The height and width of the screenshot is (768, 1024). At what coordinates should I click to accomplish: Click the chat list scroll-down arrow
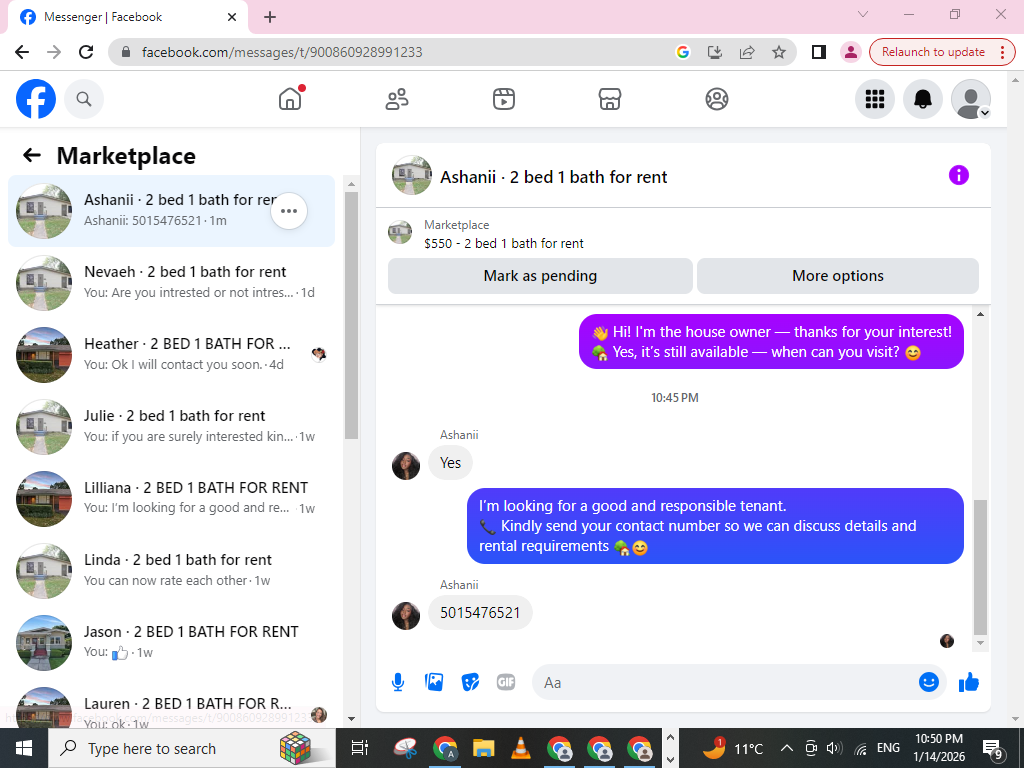coord(351,718)
